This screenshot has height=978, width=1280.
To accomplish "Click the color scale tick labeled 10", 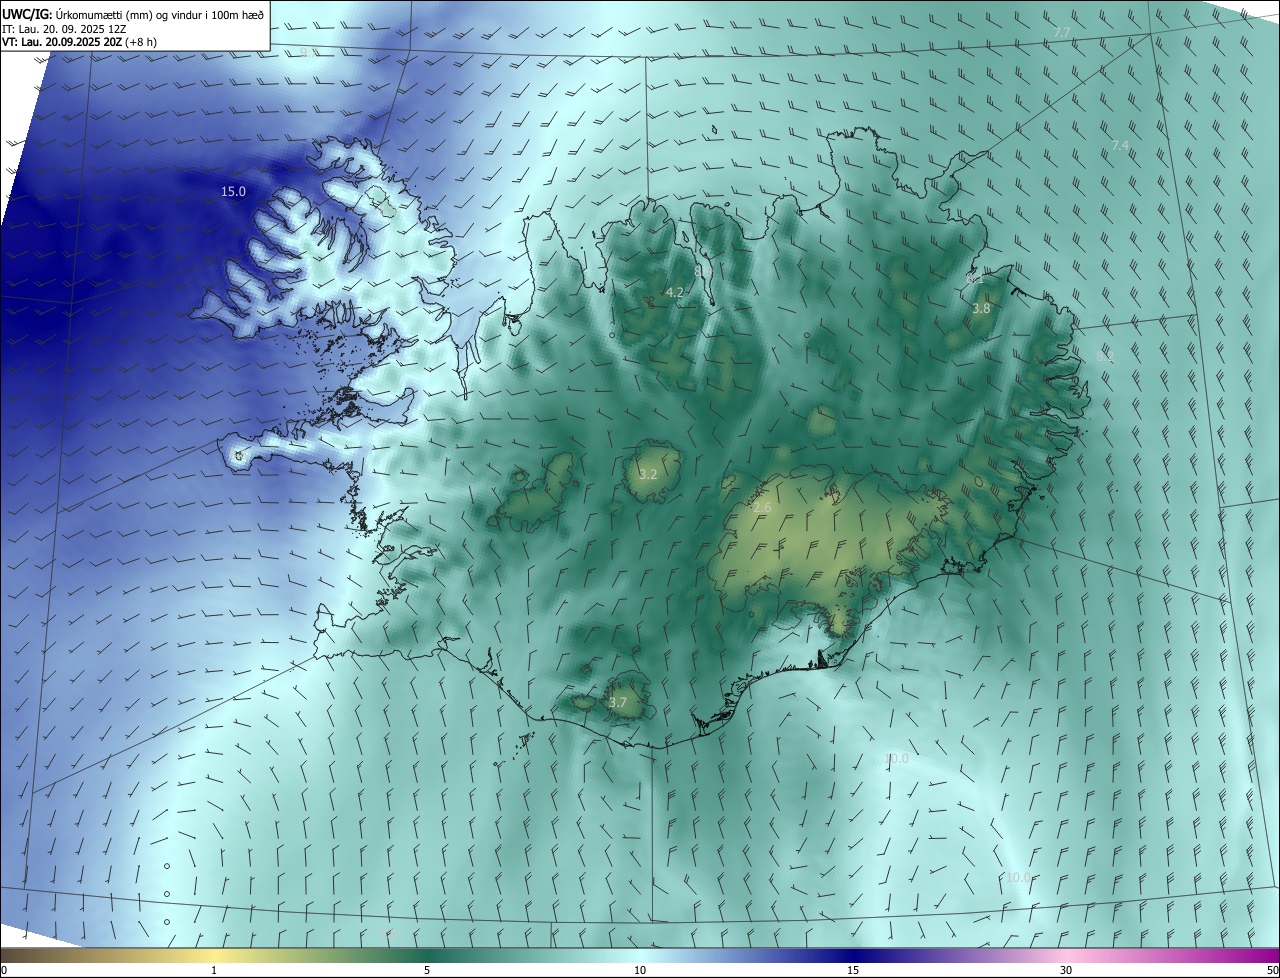I will [640, 970].
